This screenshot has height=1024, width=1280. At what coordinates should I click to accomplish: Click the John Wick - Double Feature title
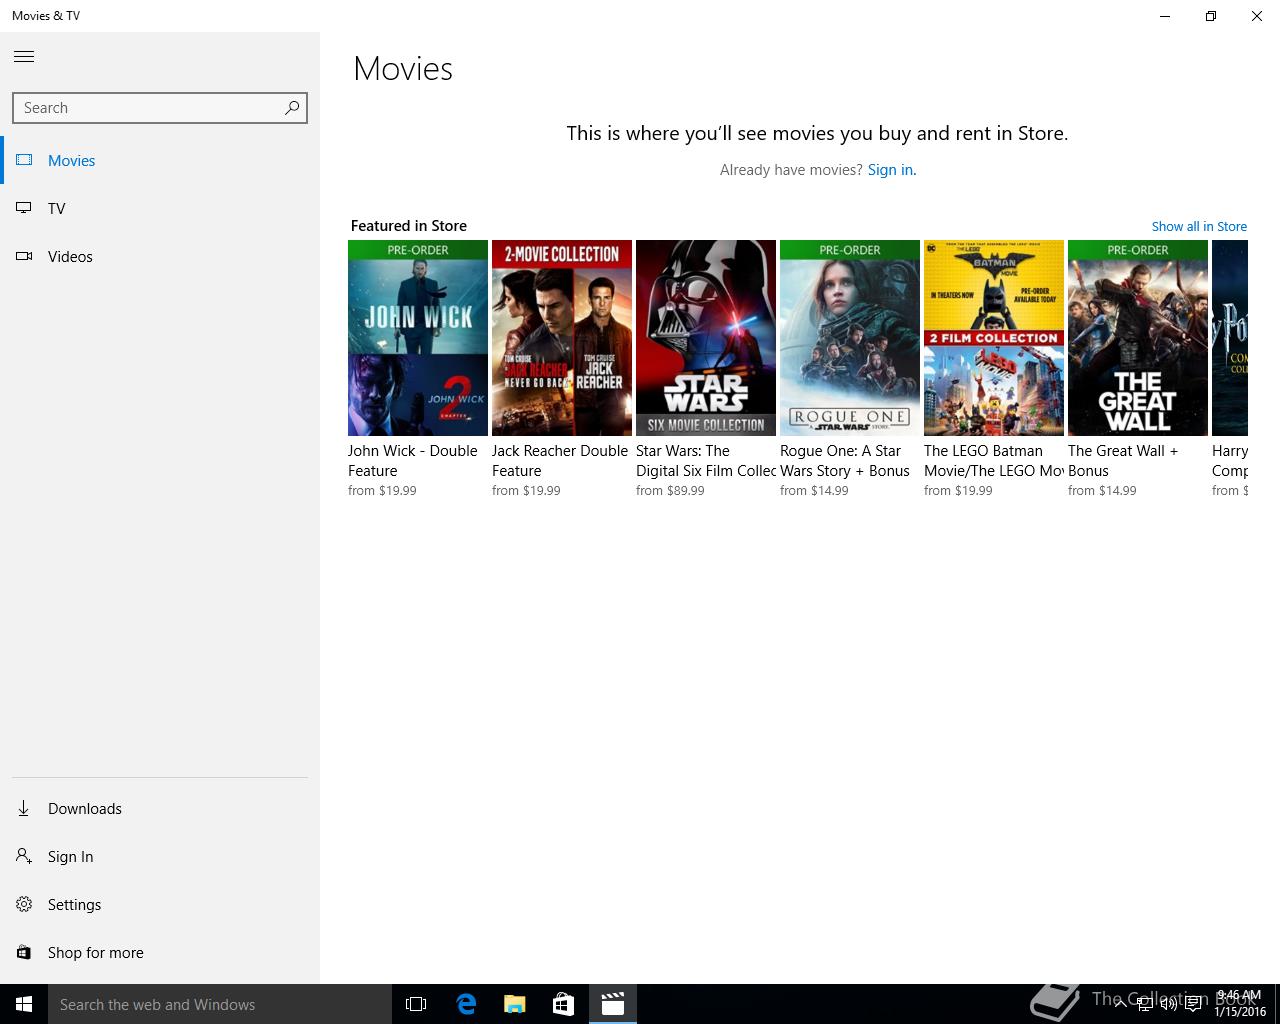[413, 461]
